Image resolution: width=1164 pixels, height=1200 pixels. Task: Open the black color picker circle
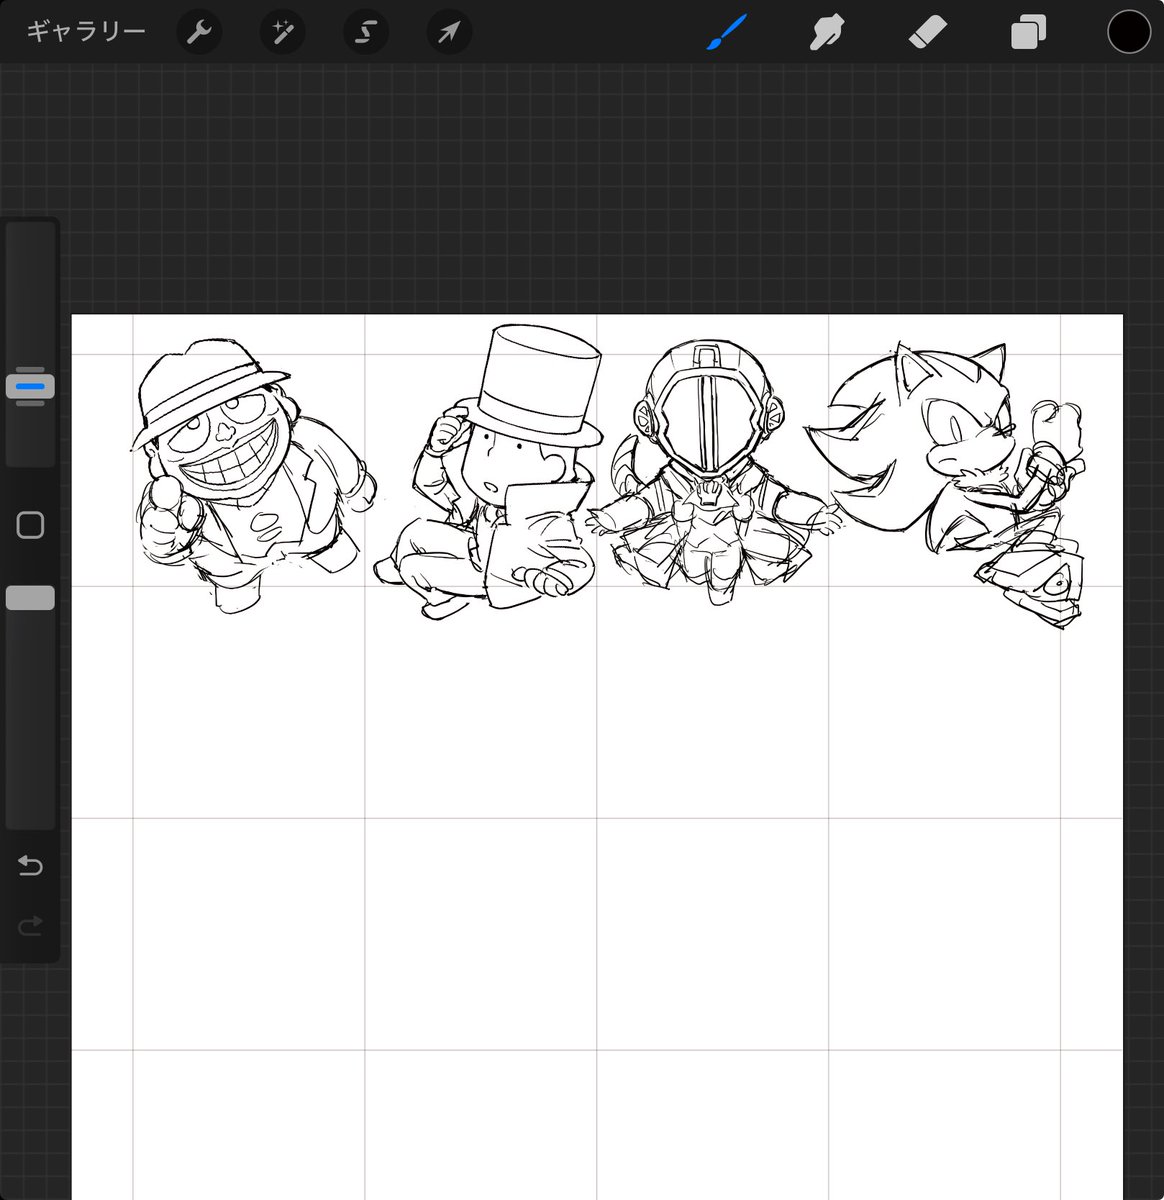[1129, 32]
